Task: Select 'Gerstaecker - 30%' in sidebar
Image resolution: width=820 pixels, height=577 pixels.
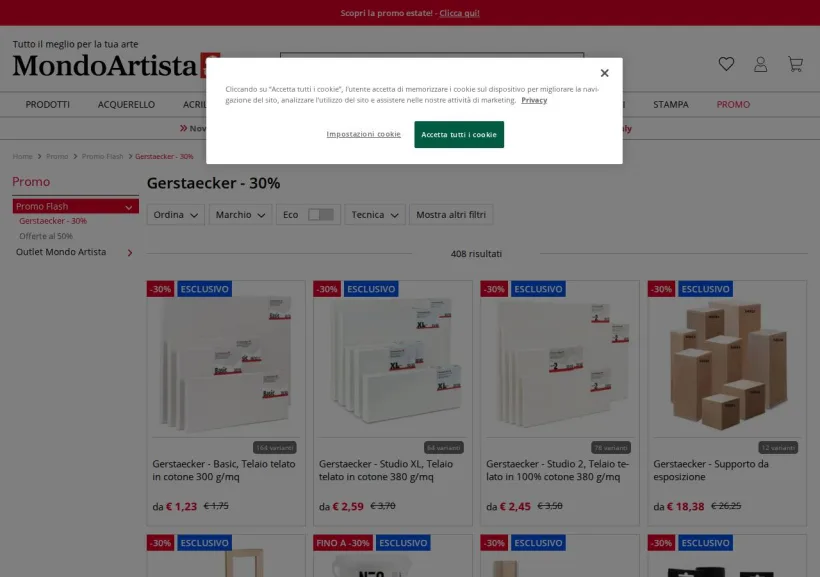Action: tap(53, 221)
